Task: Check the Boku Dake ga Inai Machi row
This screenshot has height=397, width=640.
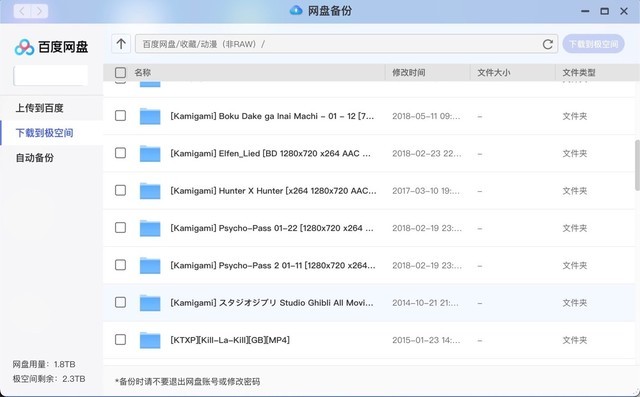Action: click(120, 115)
